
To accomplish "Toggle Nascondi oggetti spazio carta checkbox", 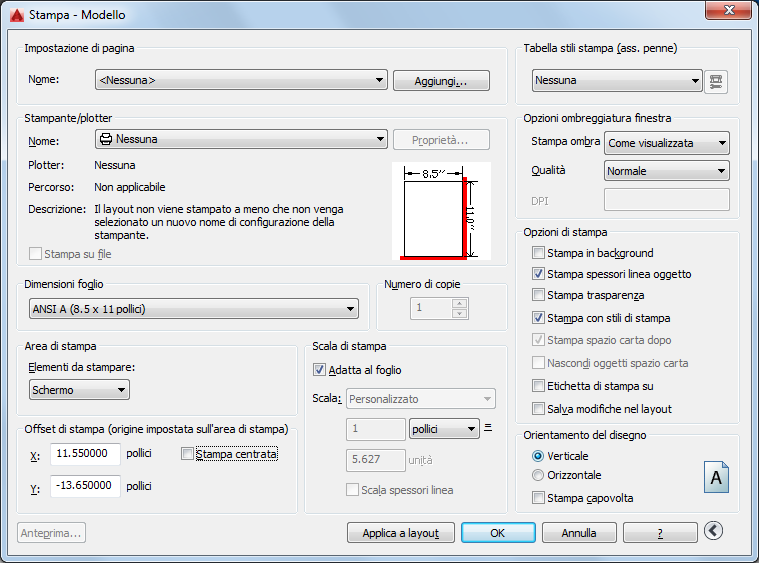I will click(538, 362).
